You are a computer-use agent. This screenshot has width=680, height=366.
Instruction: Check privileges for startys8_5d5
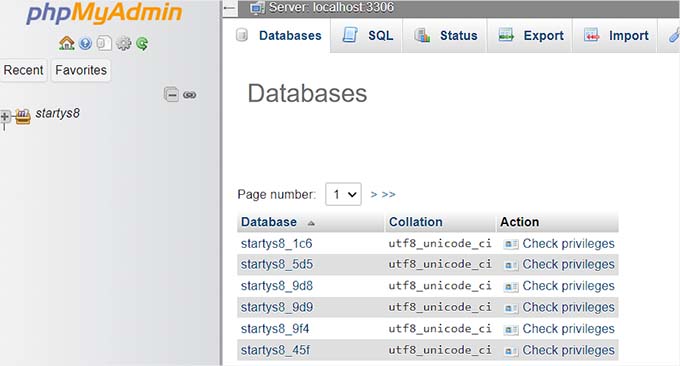[568, 265]
